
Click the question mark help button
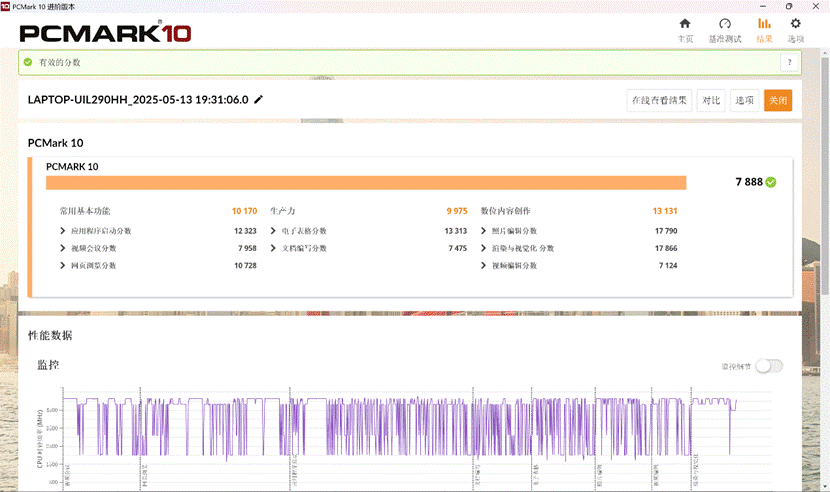coord(789,62)
